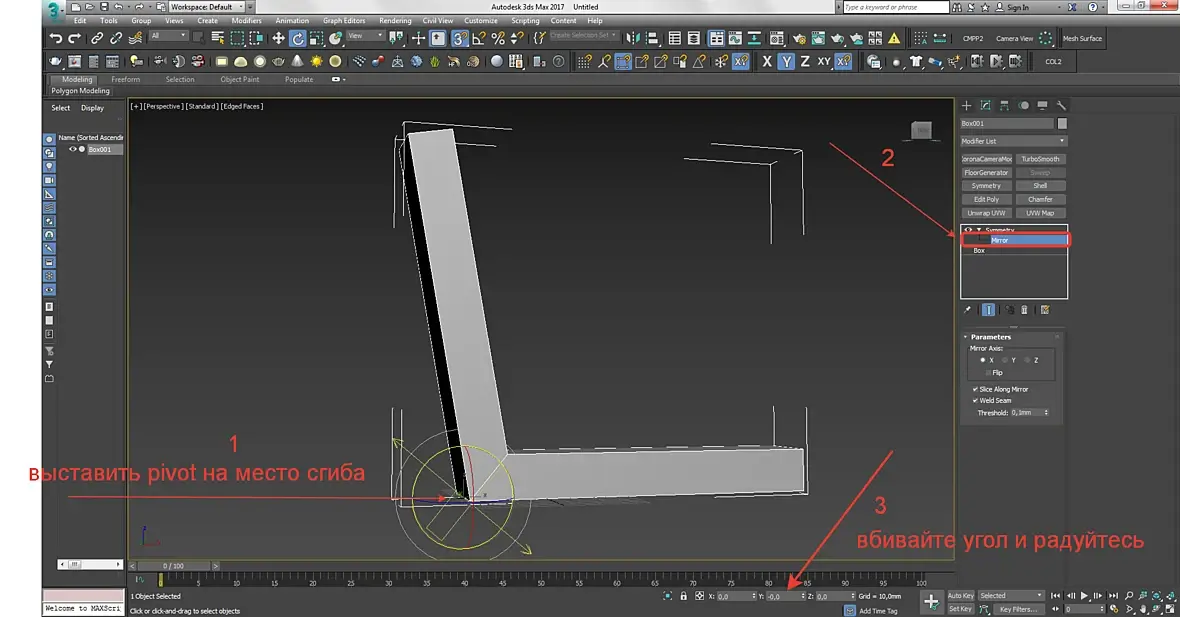
Task: Uncheck Weld Seam option
Action: 975,400
